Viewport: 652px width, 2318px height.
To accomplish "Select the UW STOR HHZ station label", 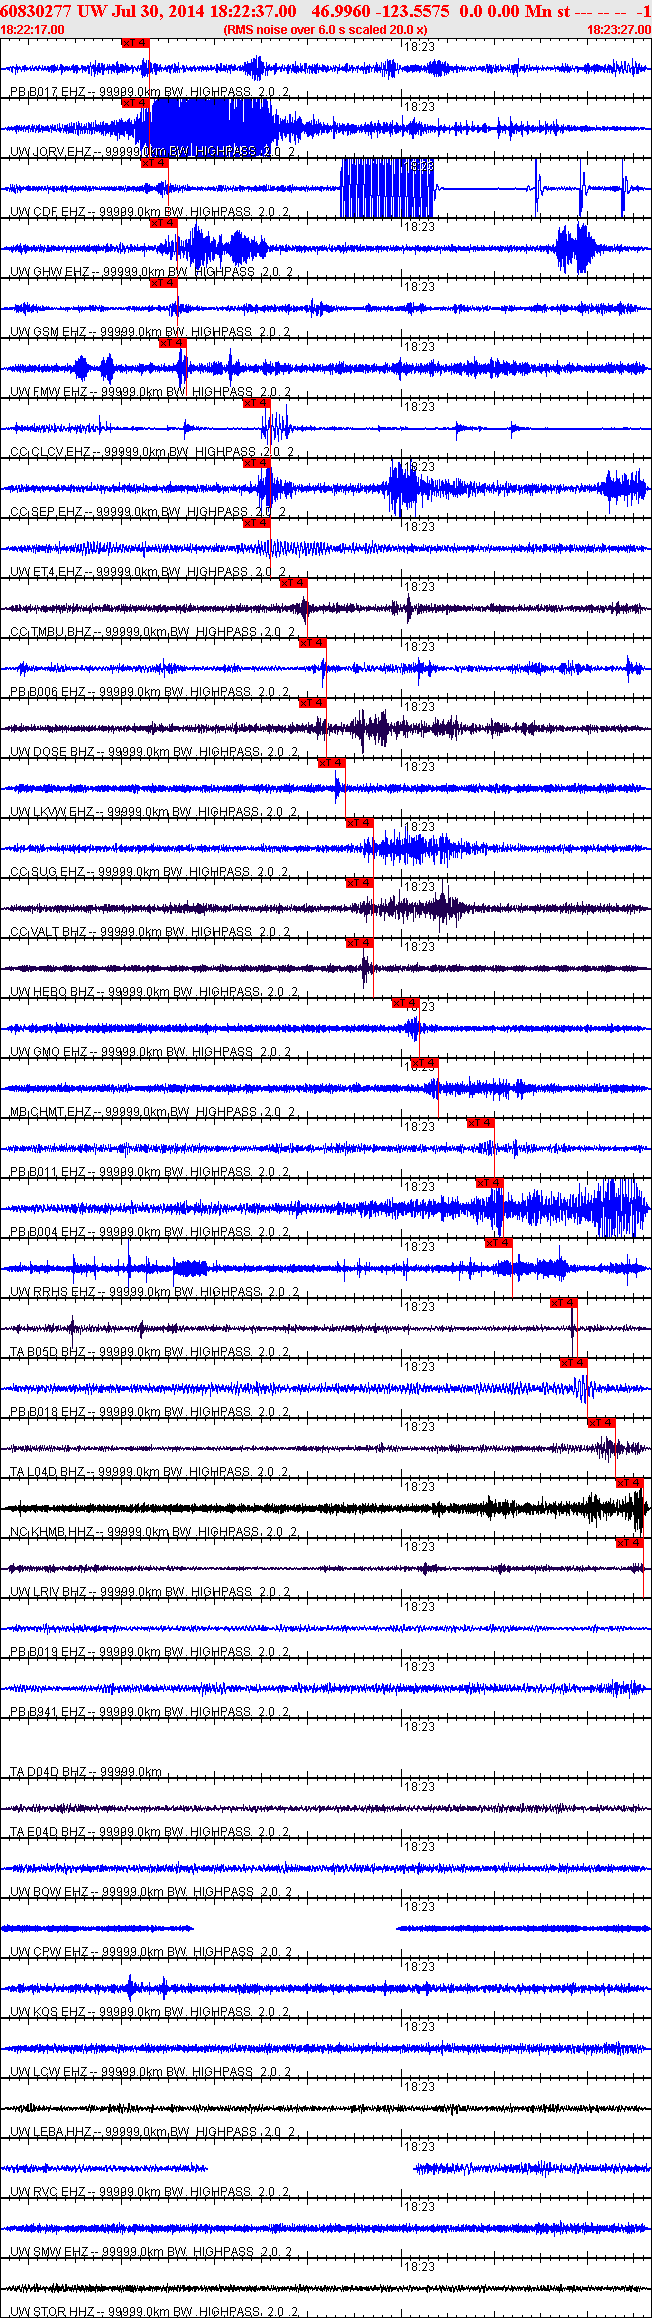I will 52,2311.
